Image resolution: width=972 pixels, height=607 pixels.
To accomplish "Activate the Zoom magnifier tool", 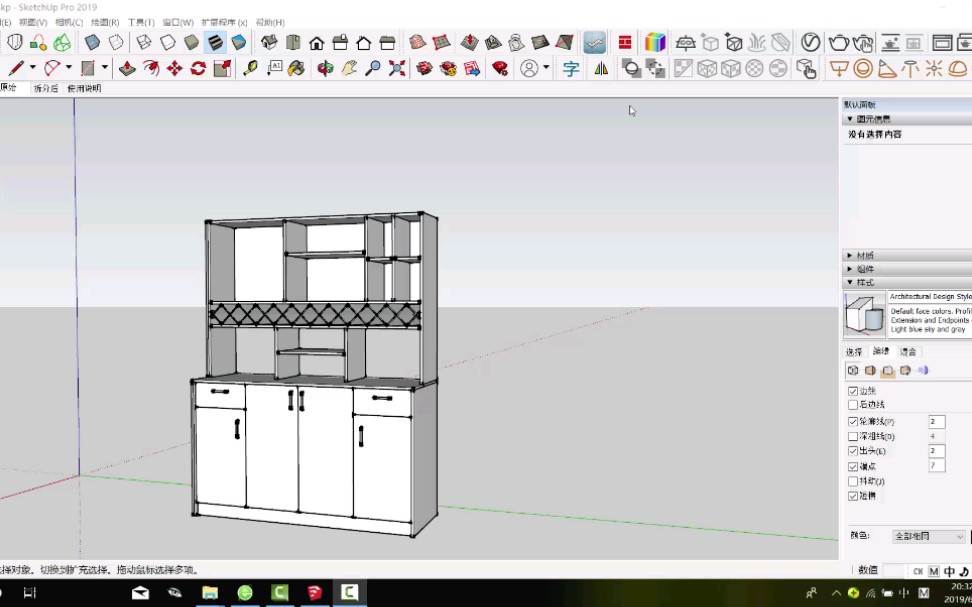I will tap(373, 68).
